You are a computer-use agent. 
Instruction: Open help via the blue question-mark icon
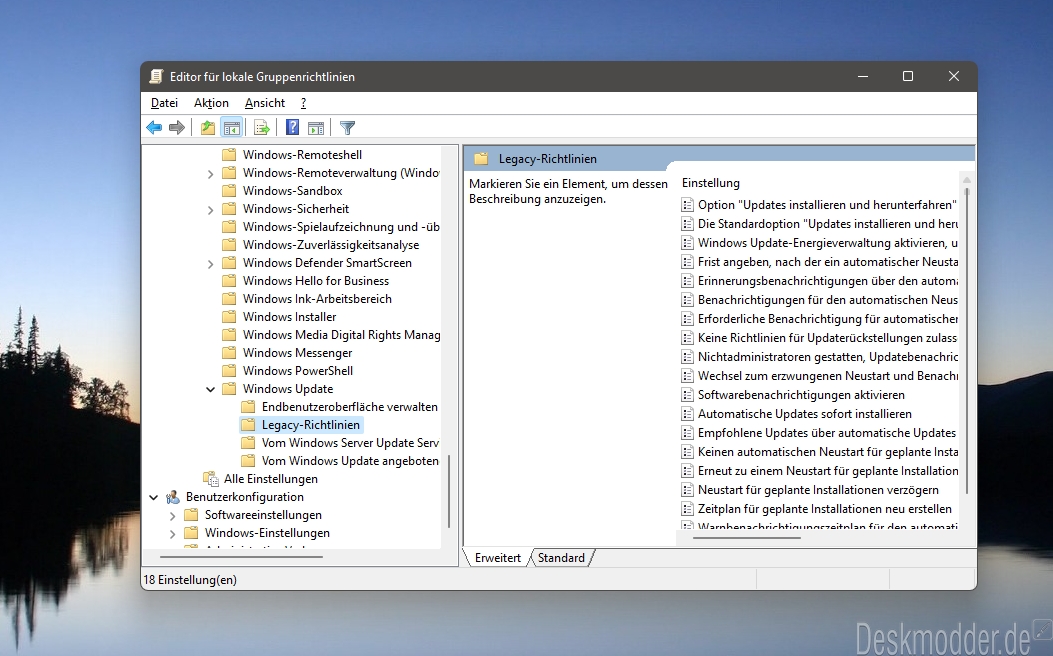point(292,128)
